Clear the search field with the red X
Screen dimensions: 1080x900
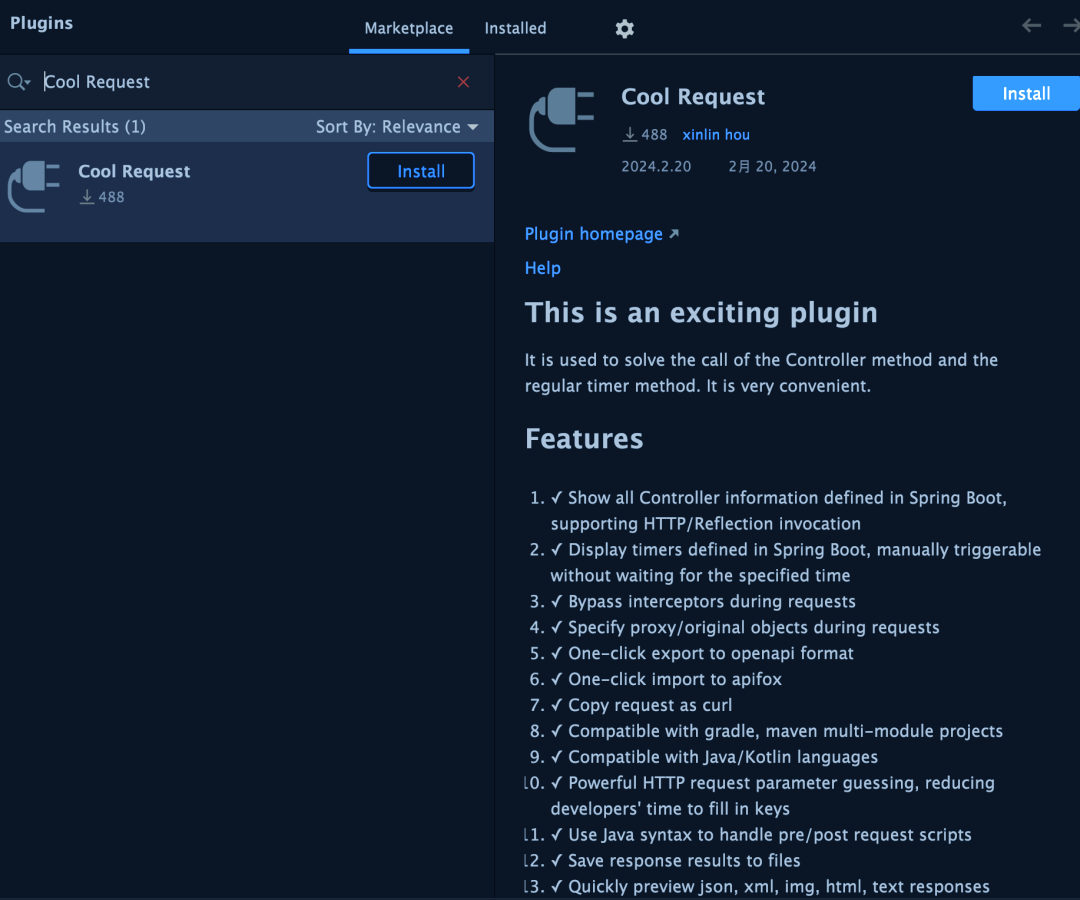coord(464,82)
